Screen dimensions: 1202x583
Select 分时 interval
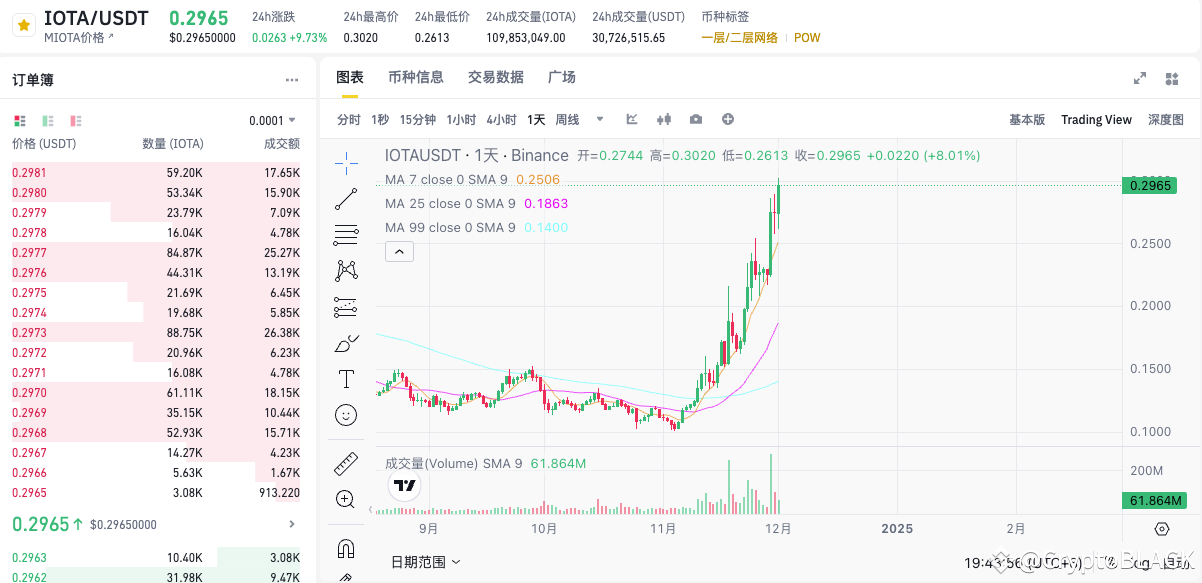tap(348, 120)
